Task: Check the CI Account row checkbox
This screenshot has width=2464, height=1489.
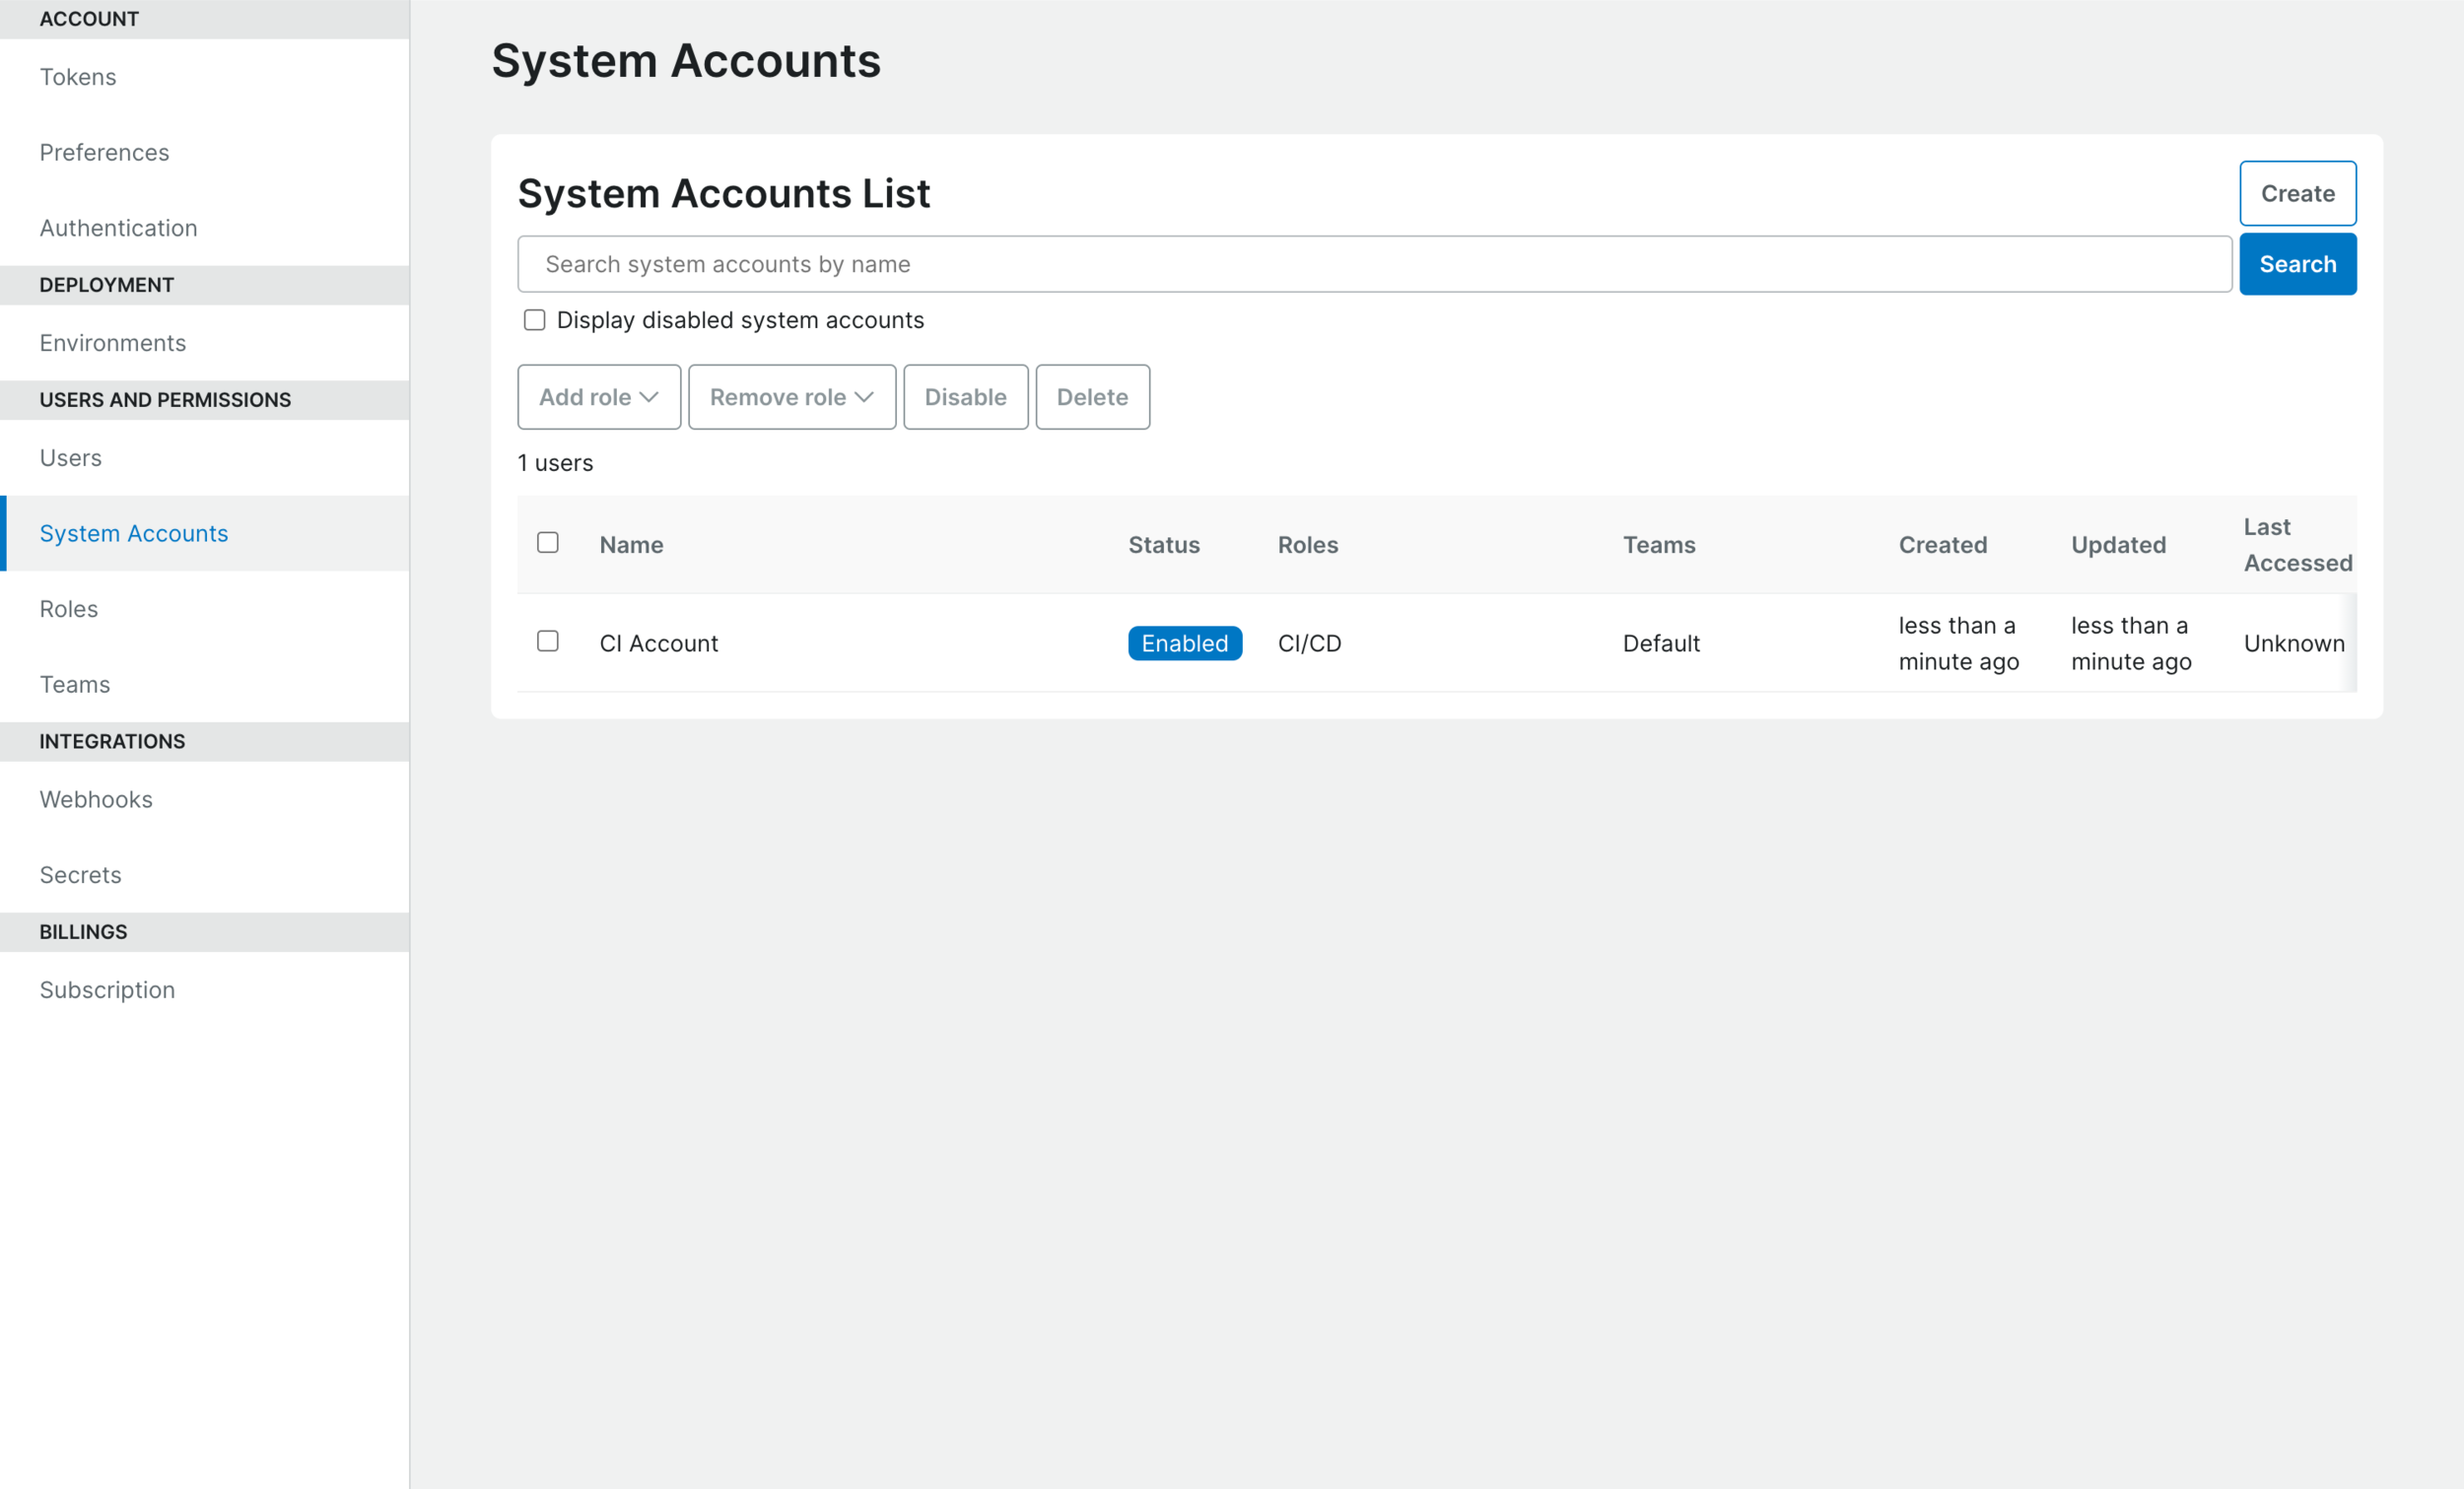Action: [549, 639]
